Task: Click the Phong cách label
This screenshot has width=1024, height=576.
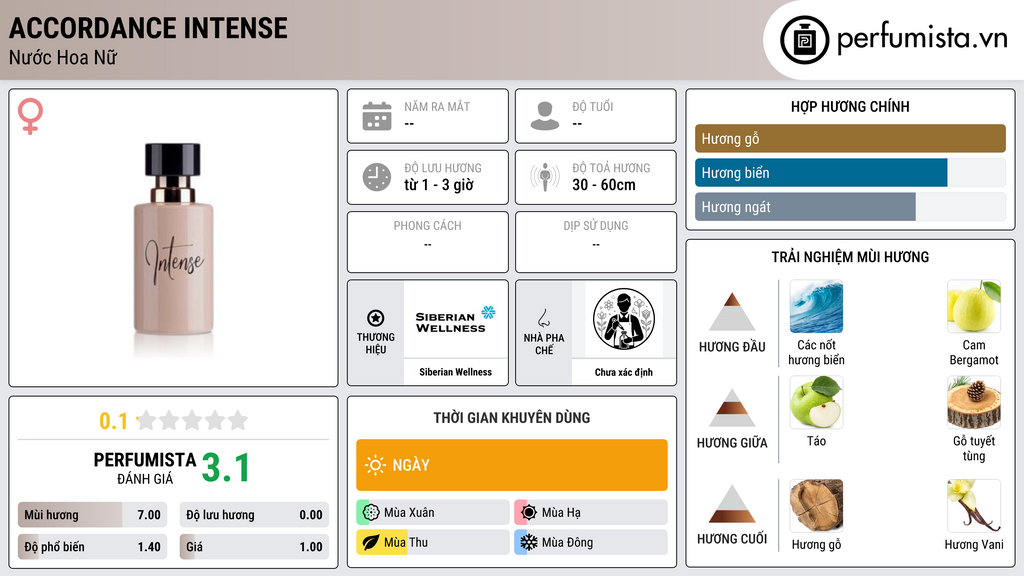Action: (x=427, y=225)
